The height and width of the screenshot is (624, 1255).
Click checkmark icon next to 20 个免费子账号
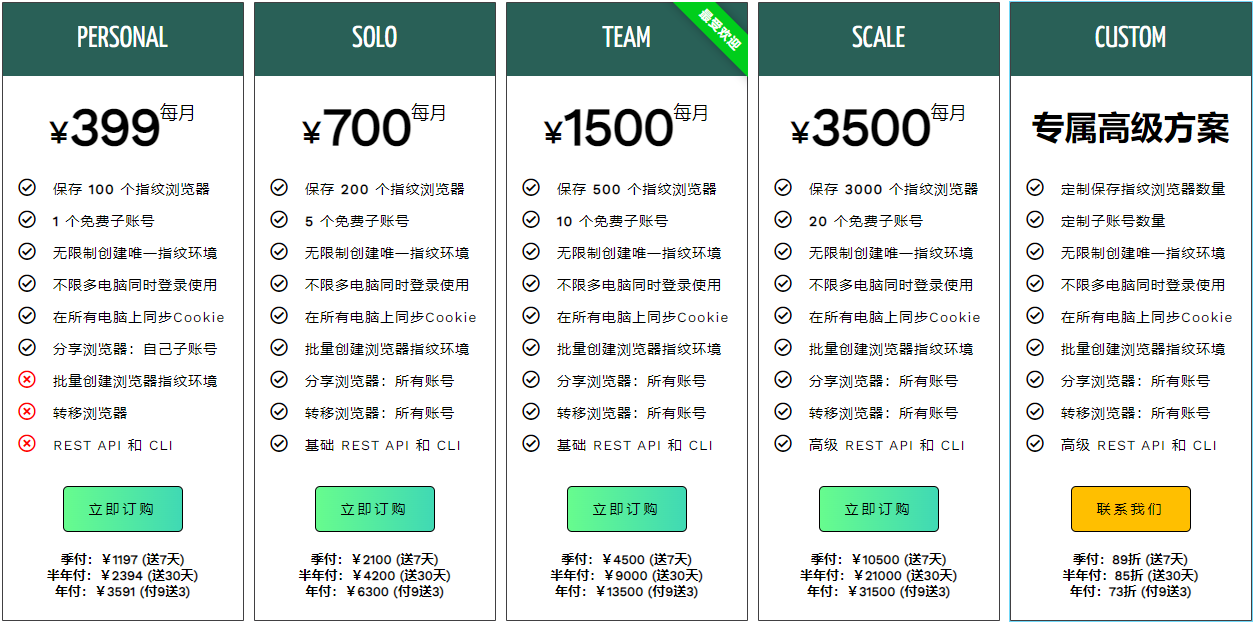[x=783, y=220]
